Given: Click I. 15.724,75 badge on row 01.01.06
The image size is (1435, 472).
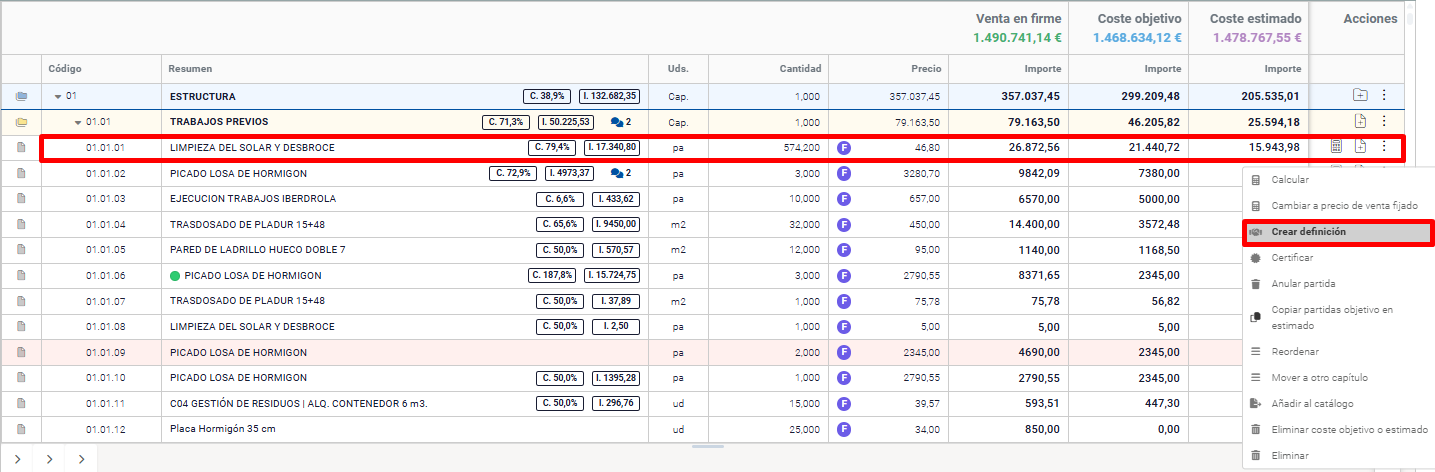Looking at the screenshot, I should (613, 275).
